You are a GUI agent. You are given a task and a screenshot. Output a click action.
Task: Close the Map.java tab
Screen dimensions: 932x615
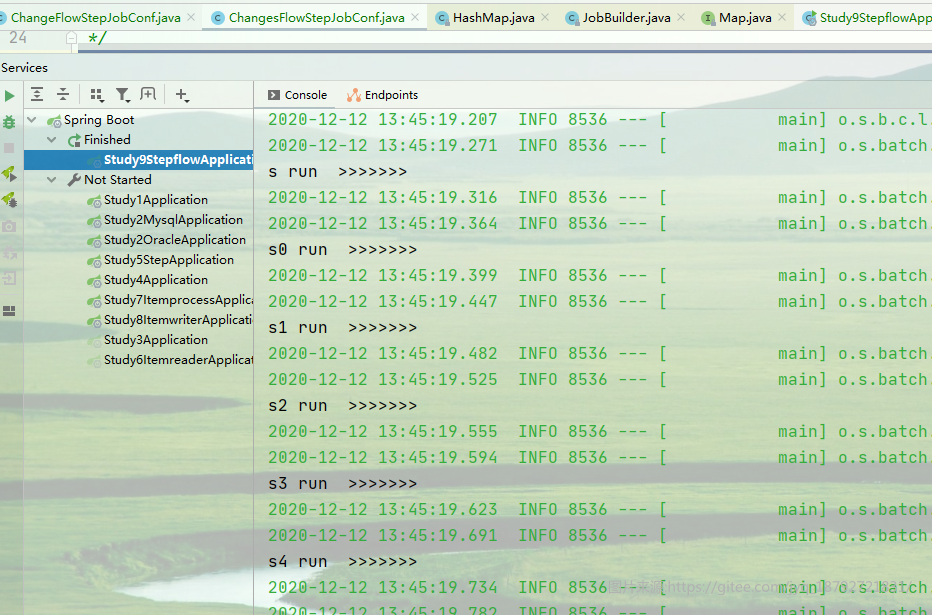pos(782,18)
